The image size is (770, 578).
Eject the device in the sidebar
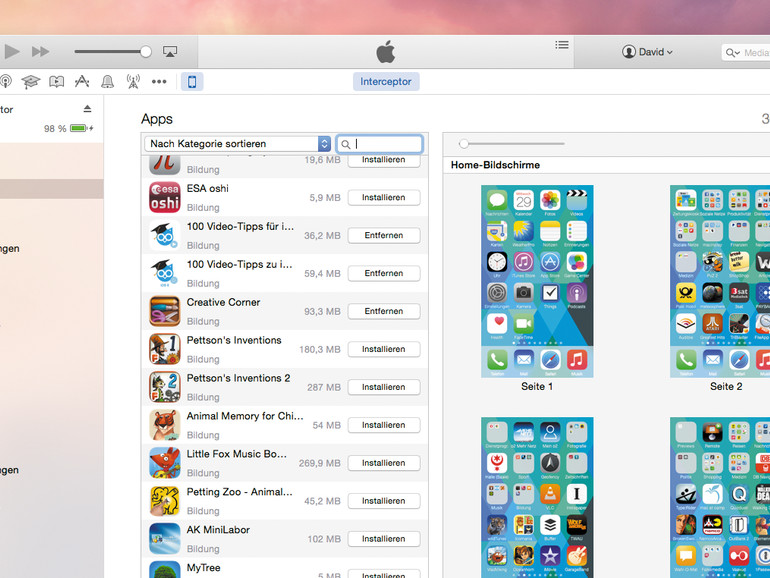click(87, 109)
